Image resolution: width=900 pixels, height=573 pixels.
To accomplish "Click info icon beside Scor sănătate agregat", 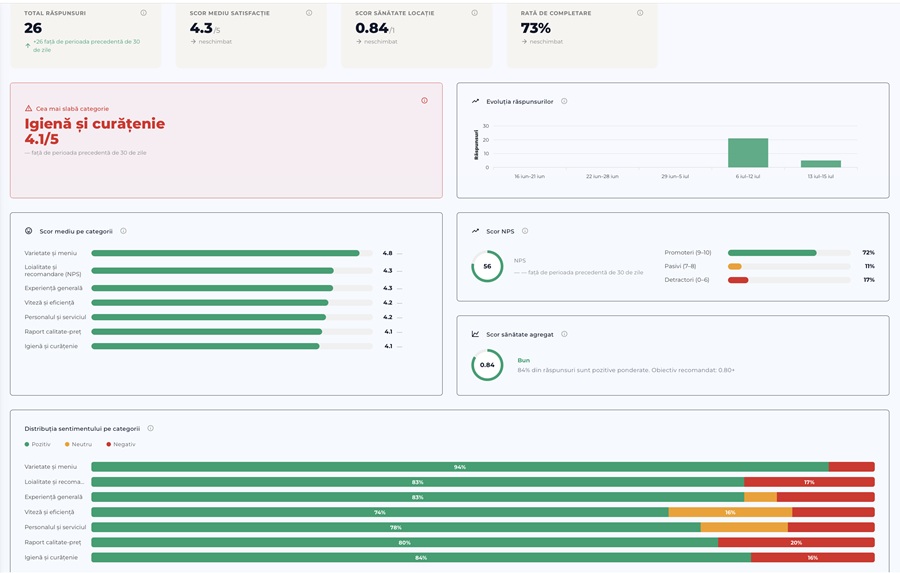I will pos(564,334).
